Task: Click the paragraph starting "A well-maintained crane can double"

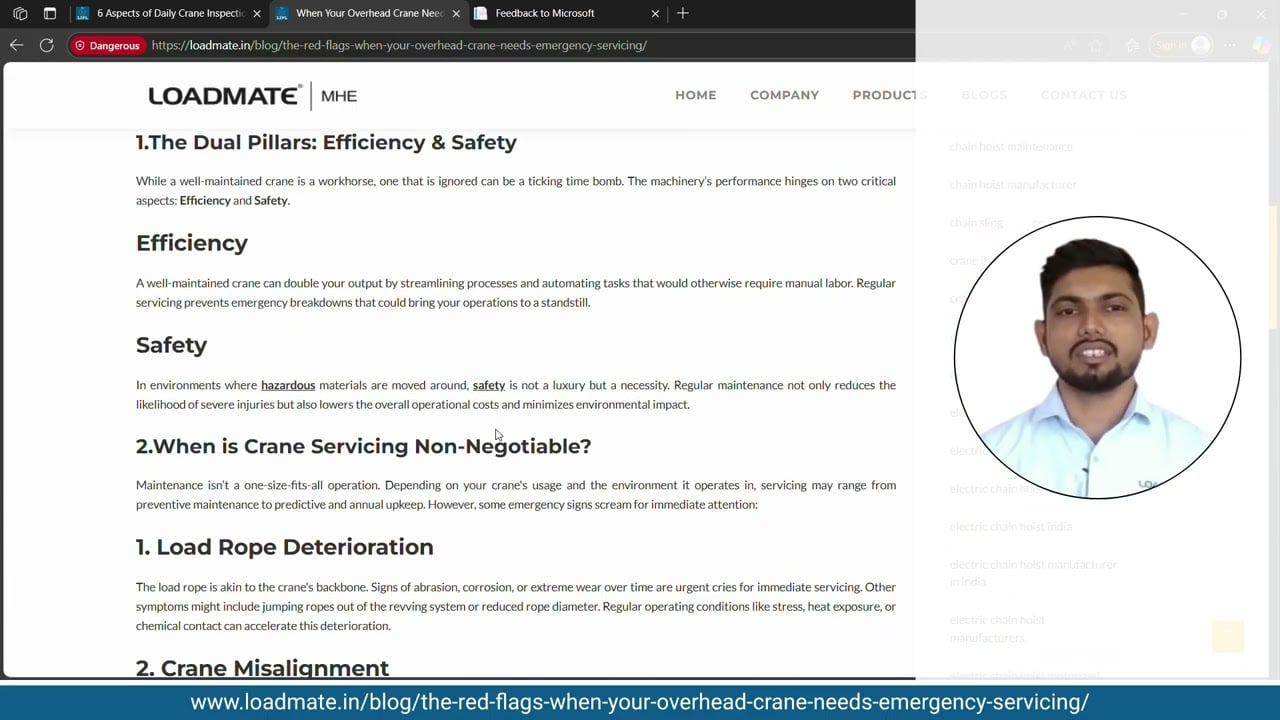Action: 516,293
